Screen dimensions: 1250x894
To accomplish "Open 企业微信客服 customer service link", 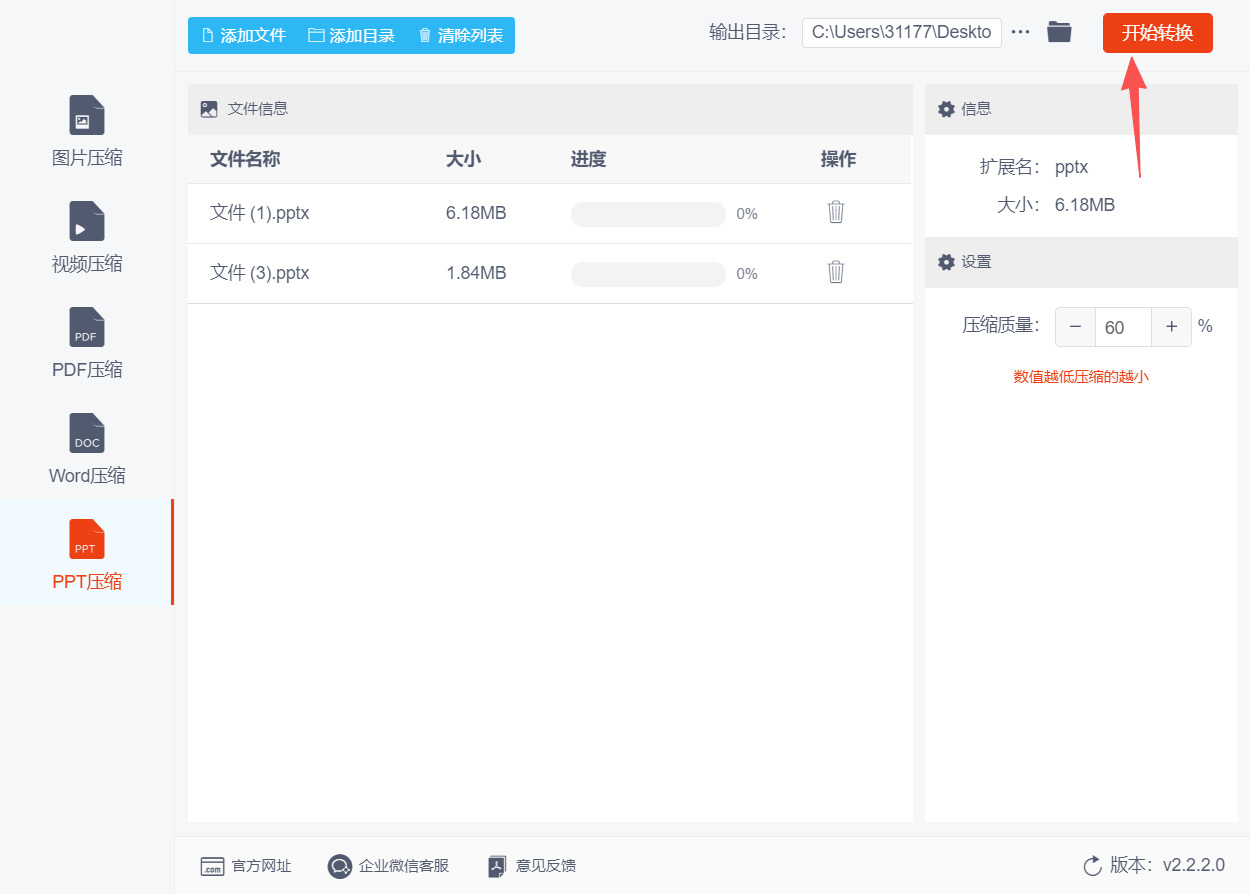I will pyautogui.click(x=388, y=866).
